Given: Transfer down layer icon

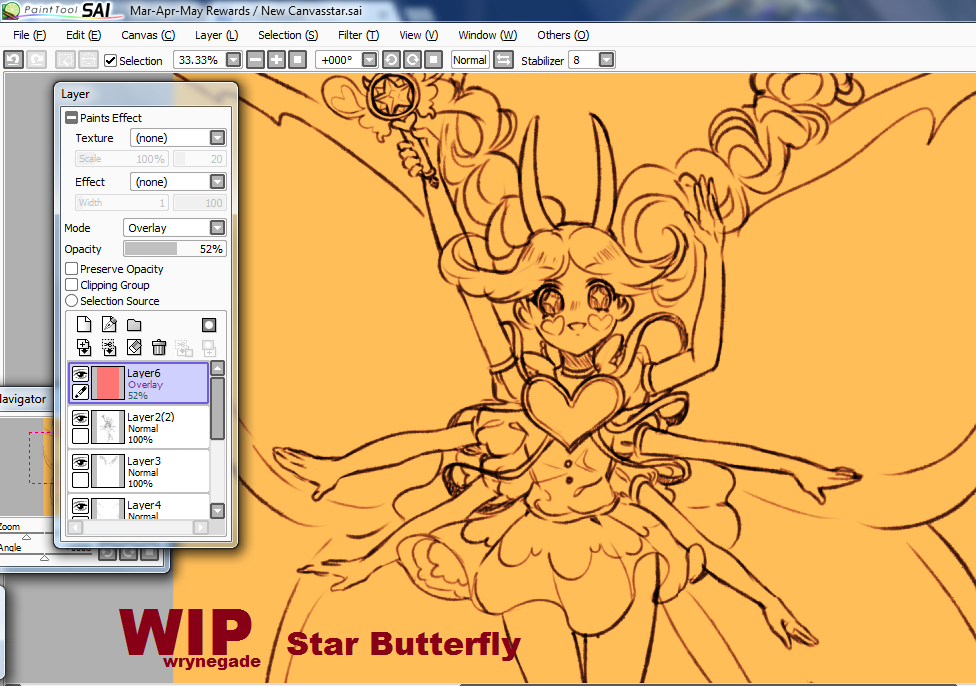Looking at the screenshot, I should [x=83, y=347].
